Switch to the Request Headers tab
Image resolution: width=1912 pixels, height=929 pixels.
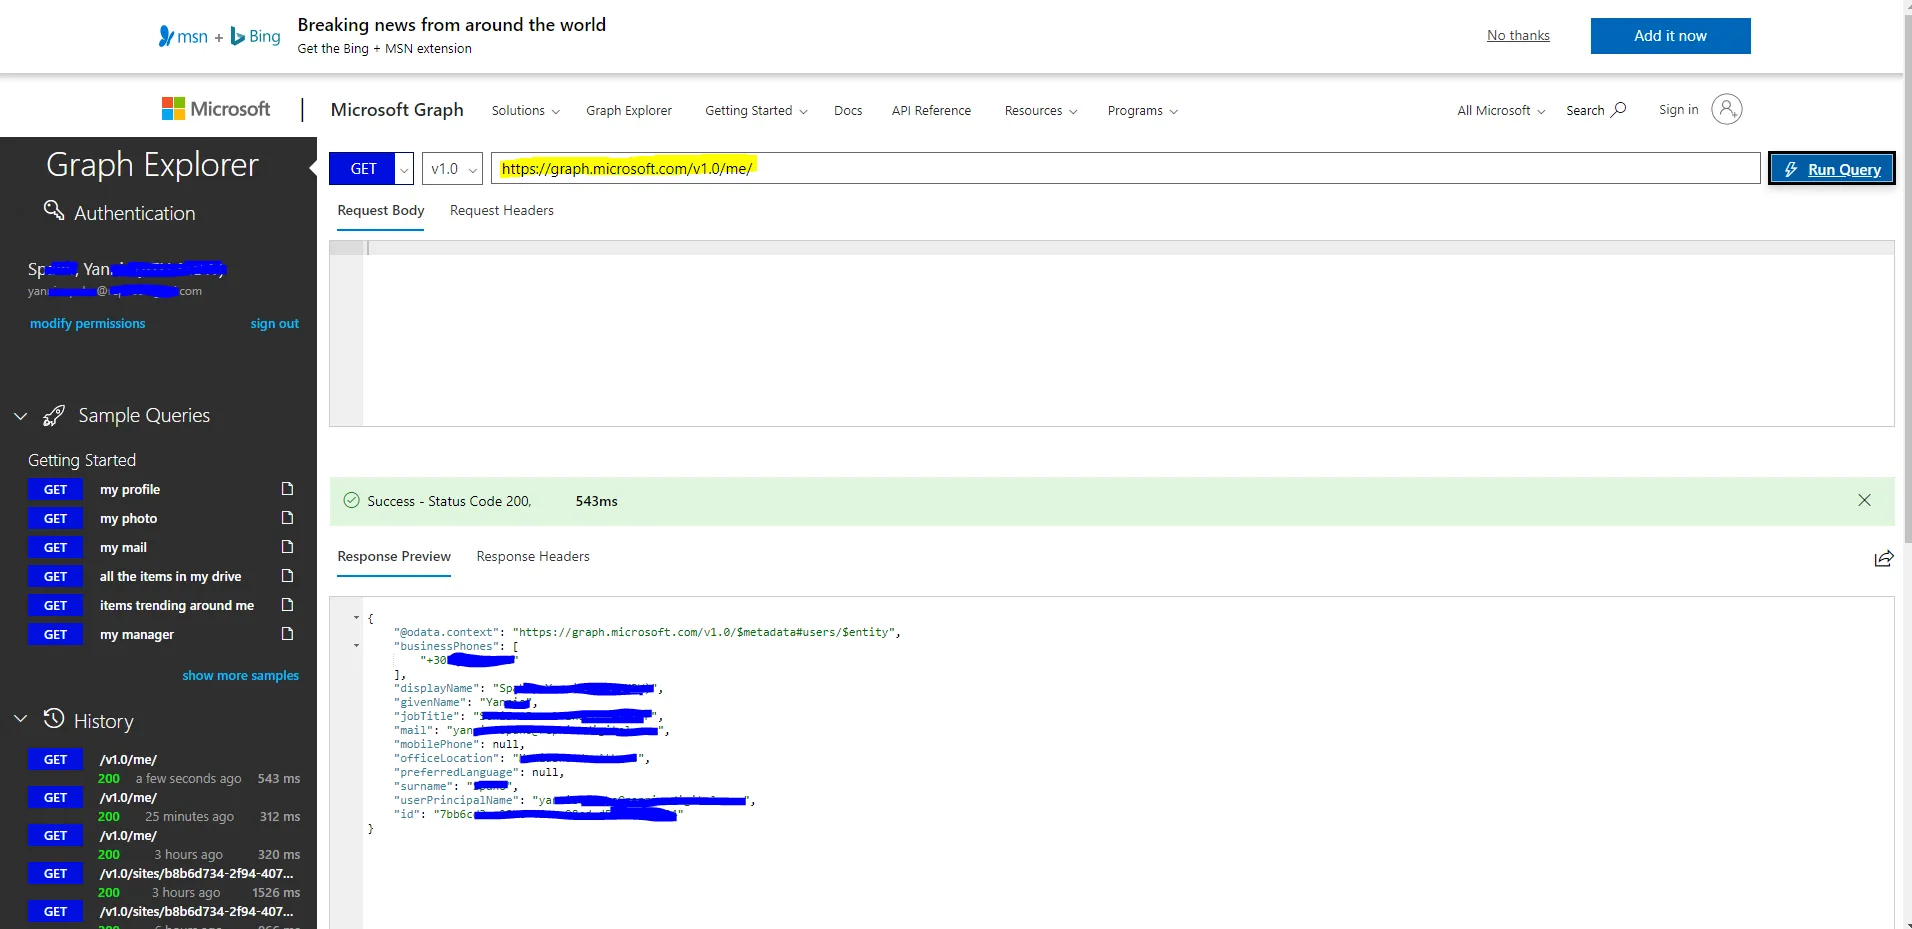[x=502, y=210]
